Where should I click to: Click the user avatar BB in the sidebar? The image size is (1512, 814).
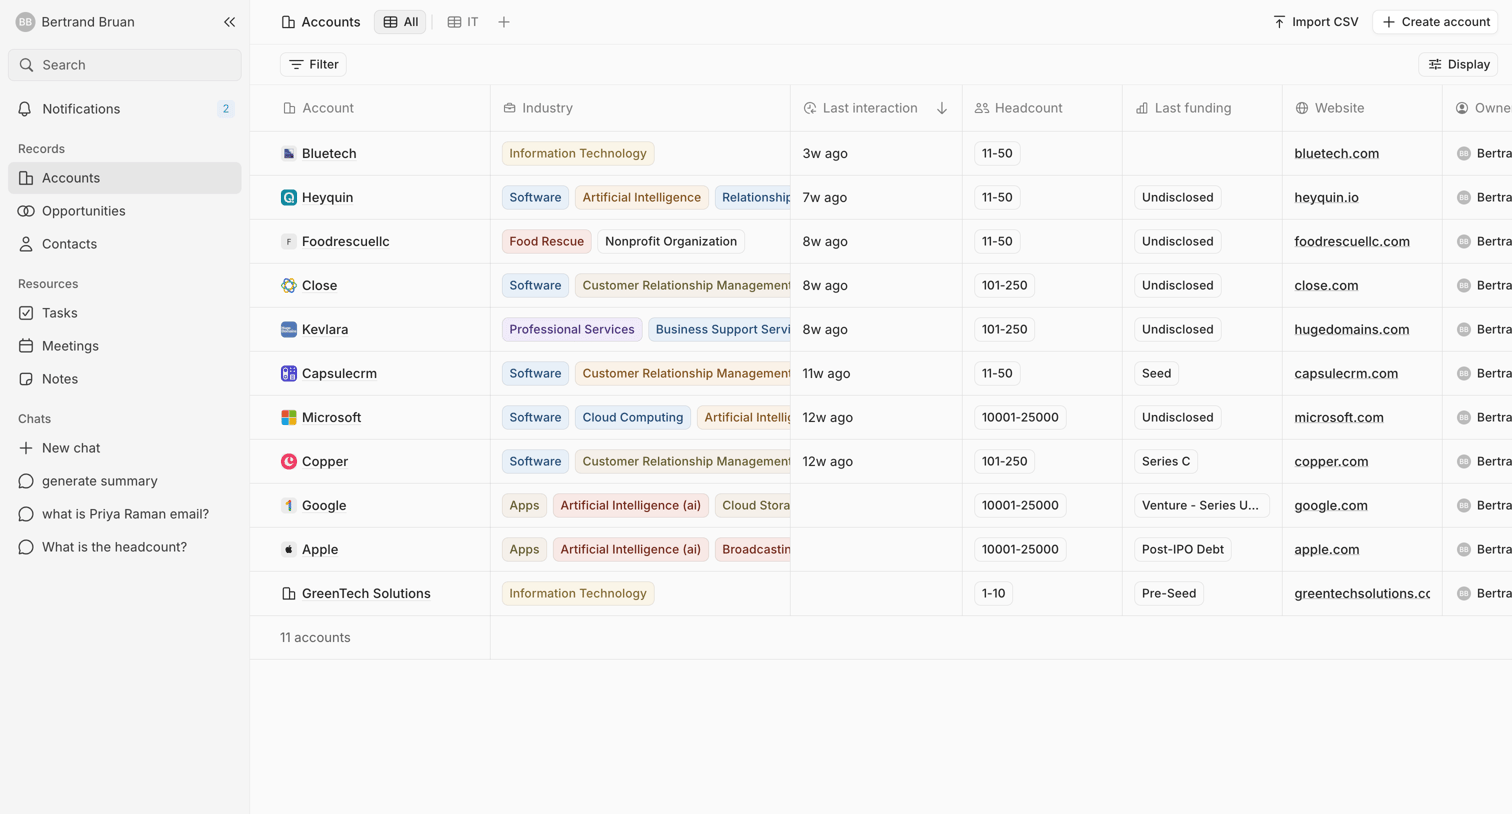click(25, 22)
